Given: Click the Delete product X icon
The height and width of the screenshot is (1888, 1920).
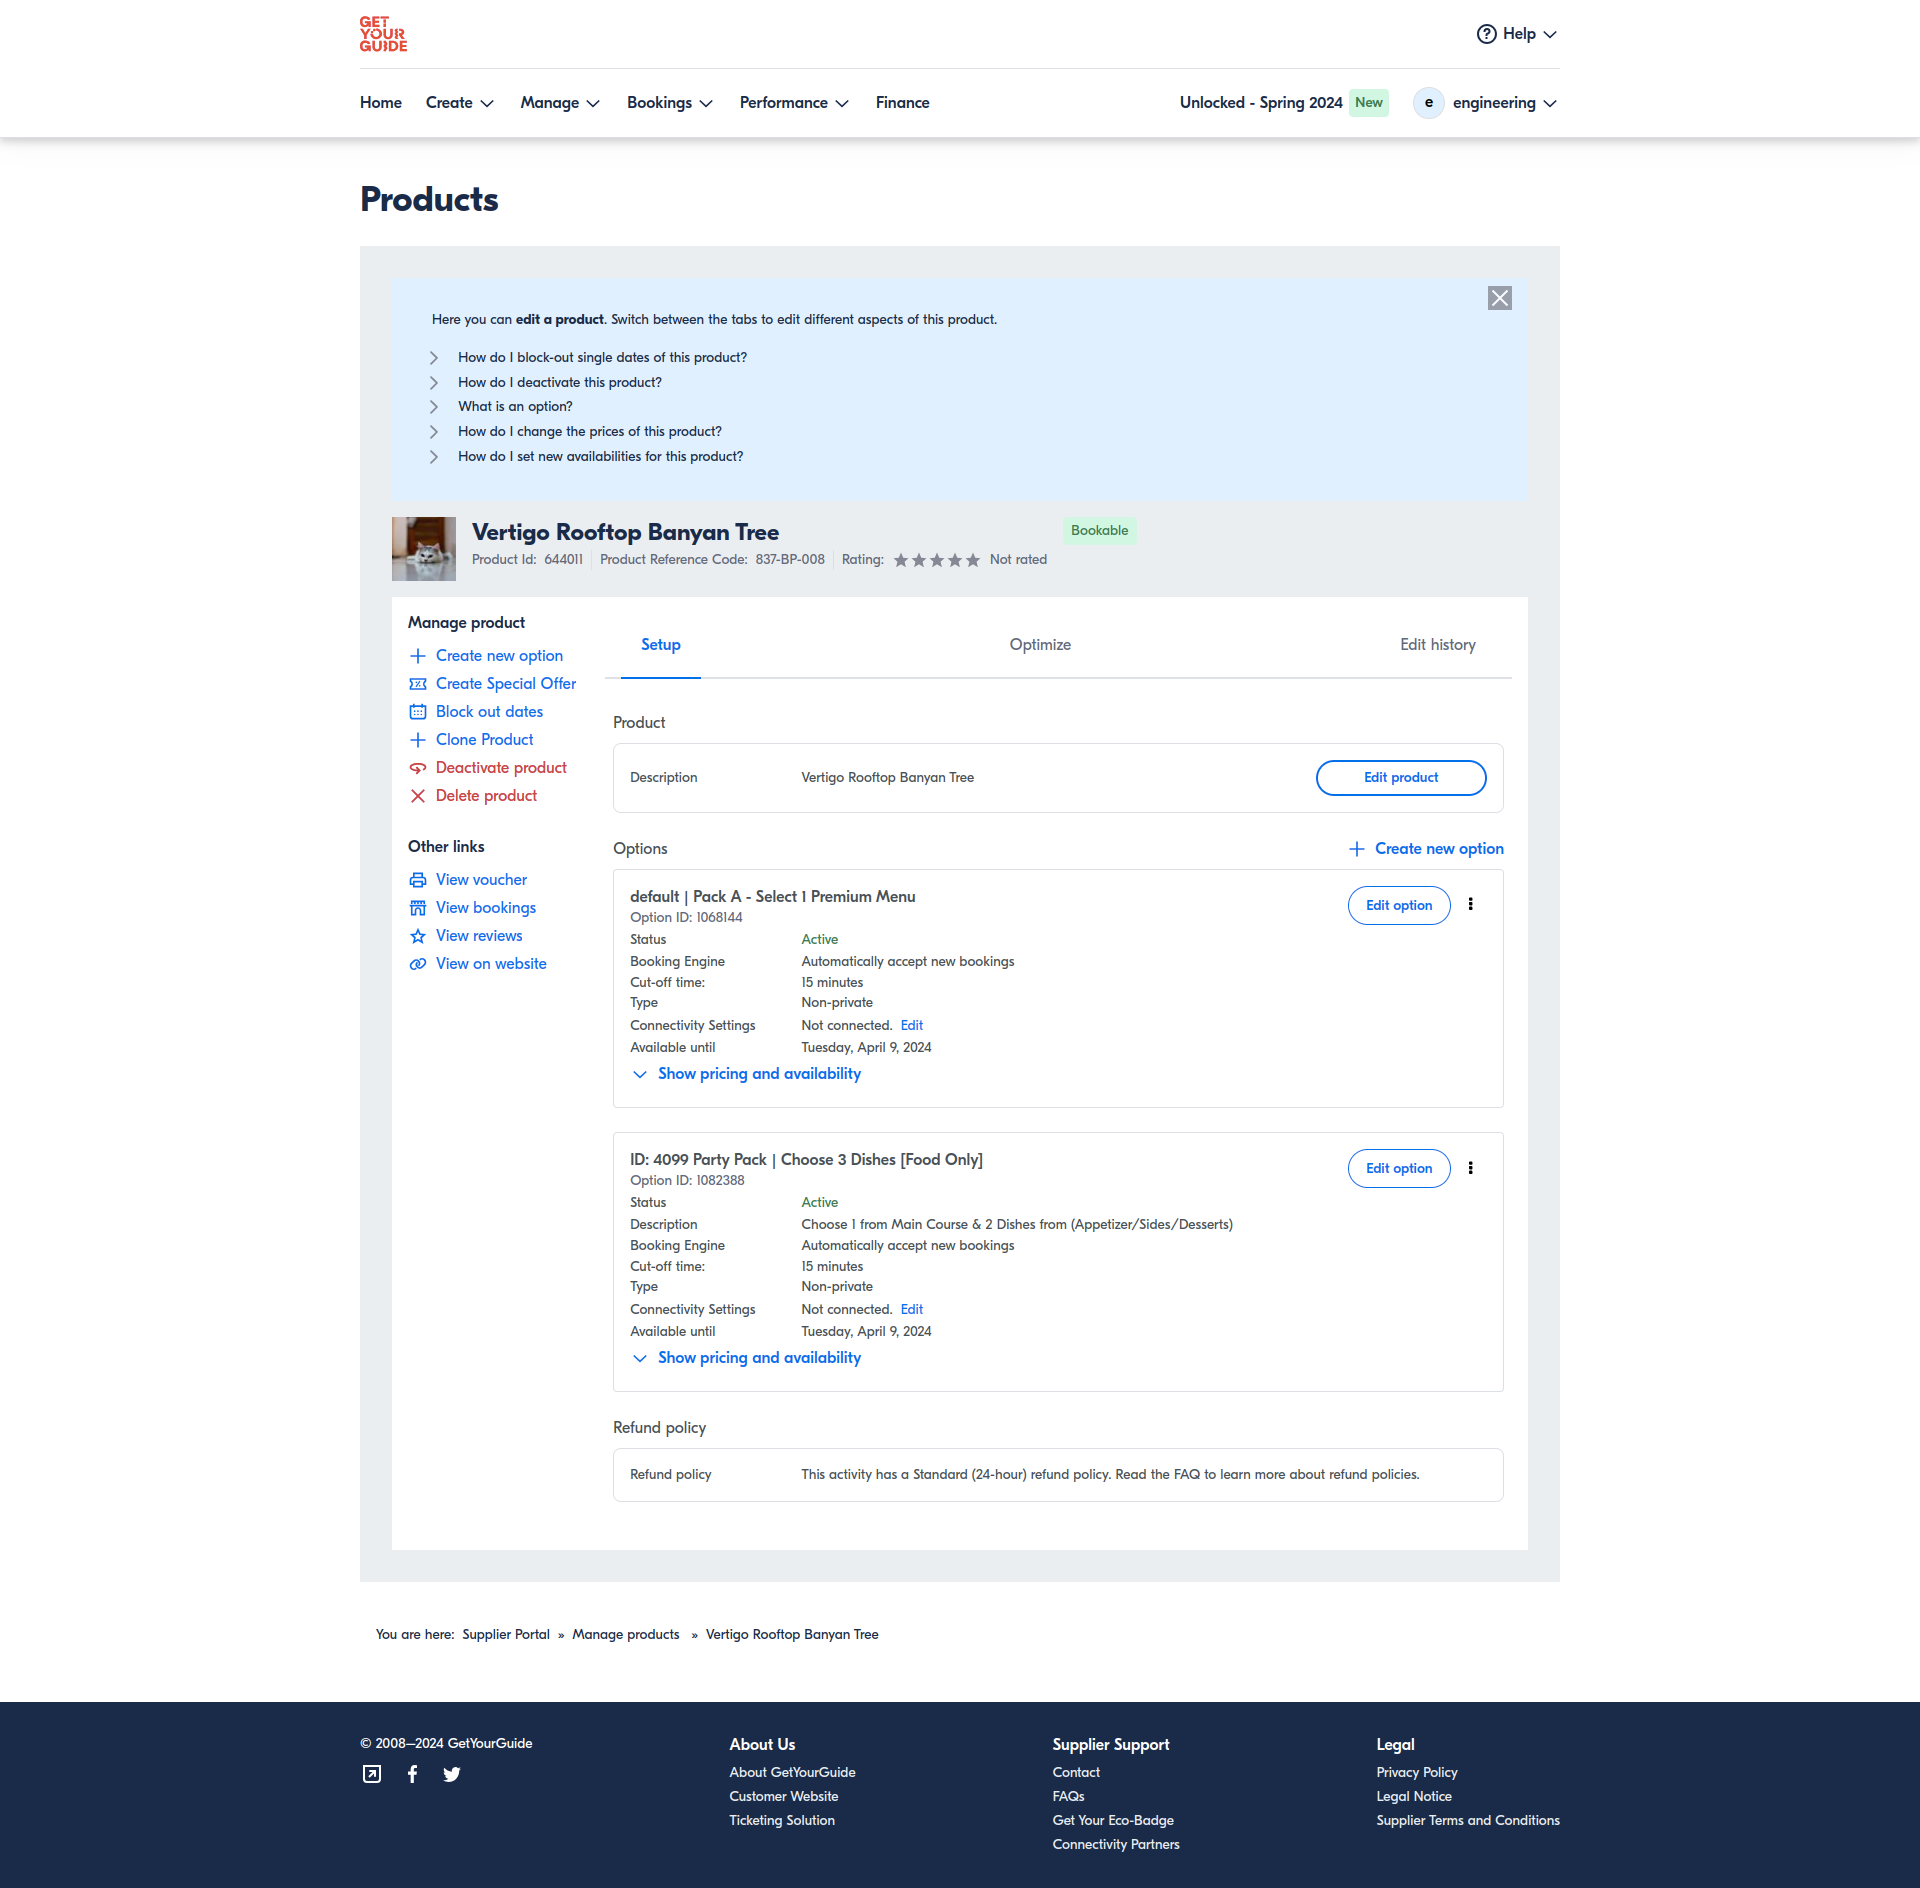Looking at the screenshot, I should point(418,796).
